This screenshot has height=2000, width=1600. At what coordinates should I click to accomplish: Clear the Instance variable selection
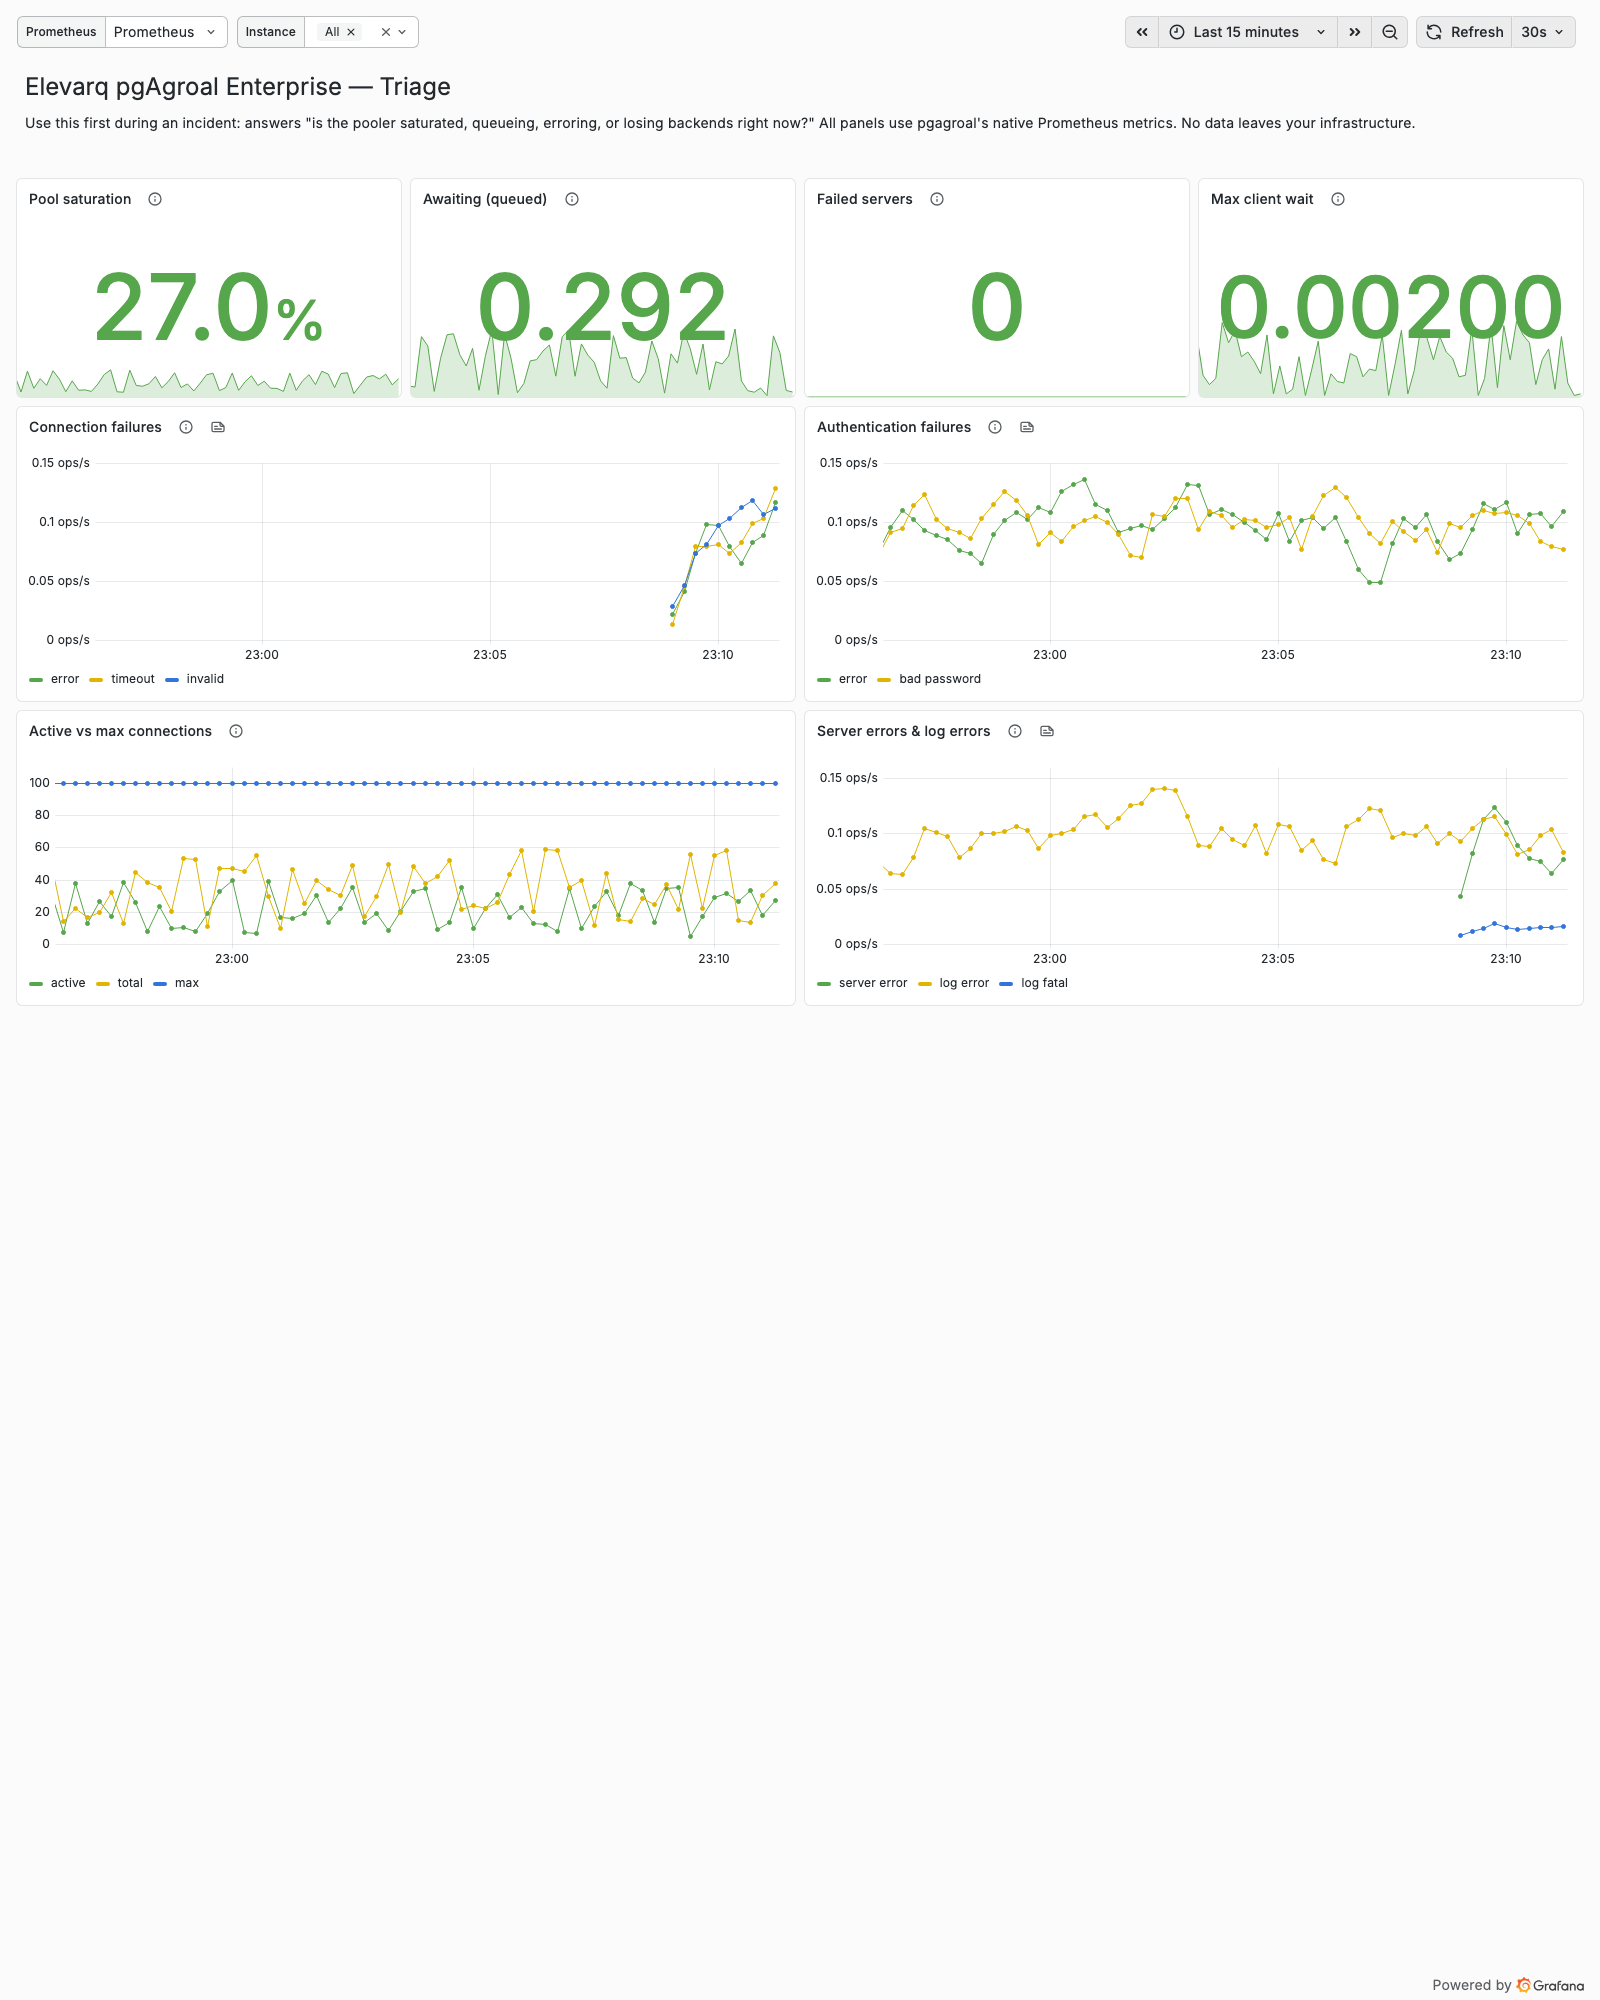tap(385, 32)
